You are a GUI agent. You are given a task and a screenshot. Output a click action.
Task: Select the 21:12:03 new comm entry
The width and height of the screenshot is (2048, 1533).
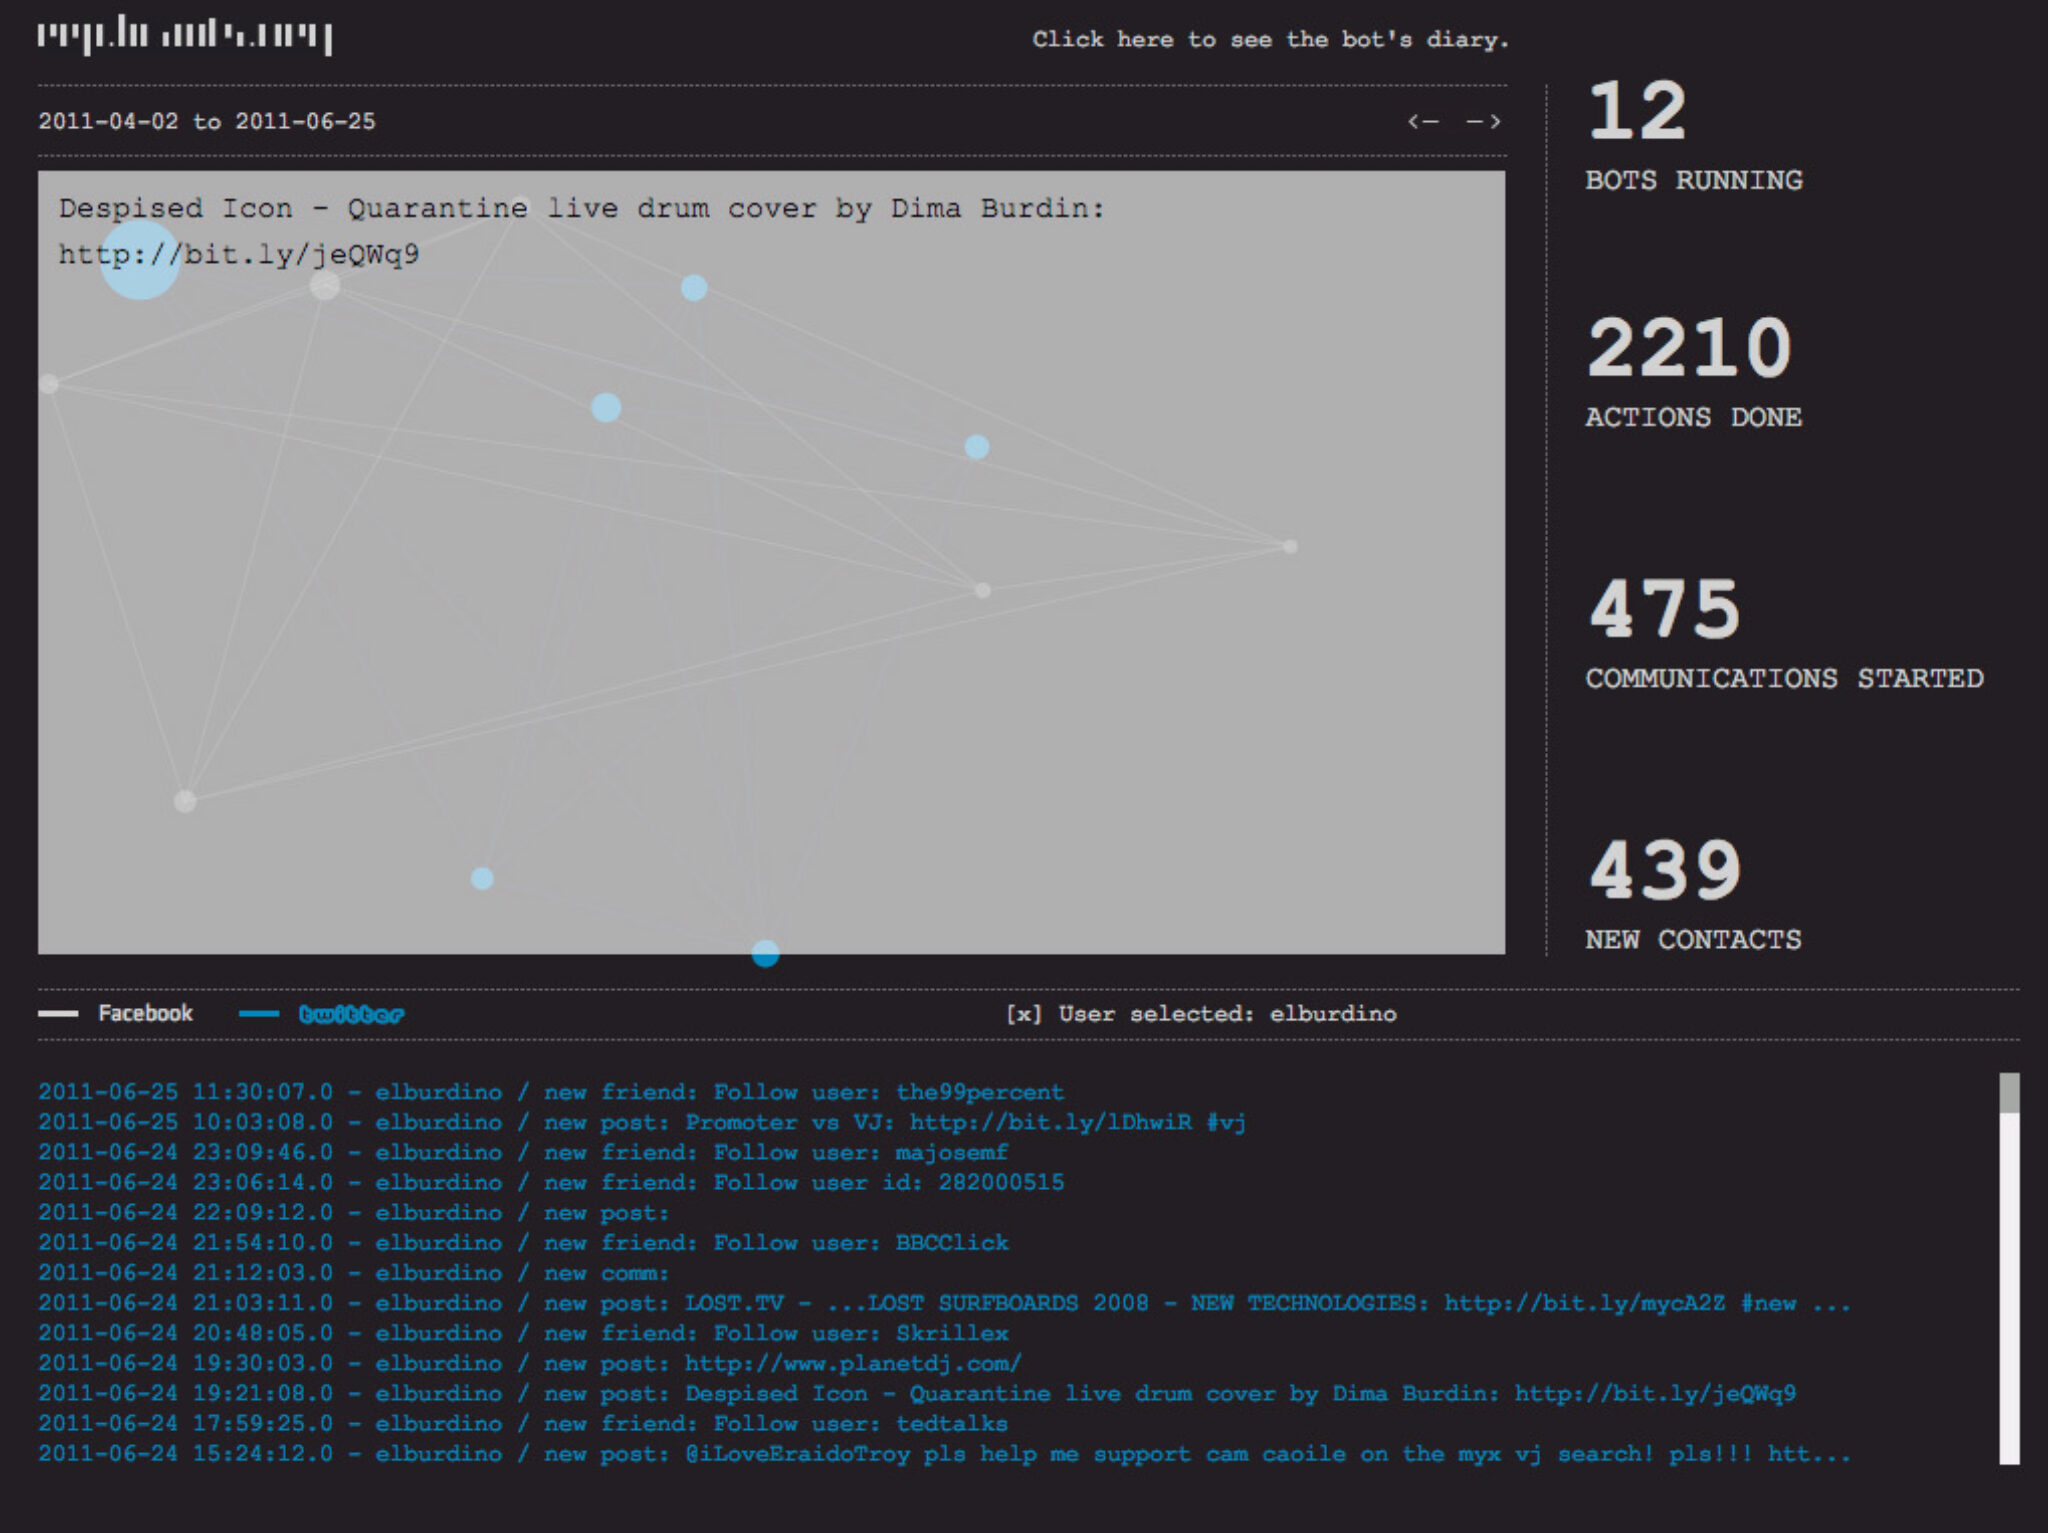354,1272
